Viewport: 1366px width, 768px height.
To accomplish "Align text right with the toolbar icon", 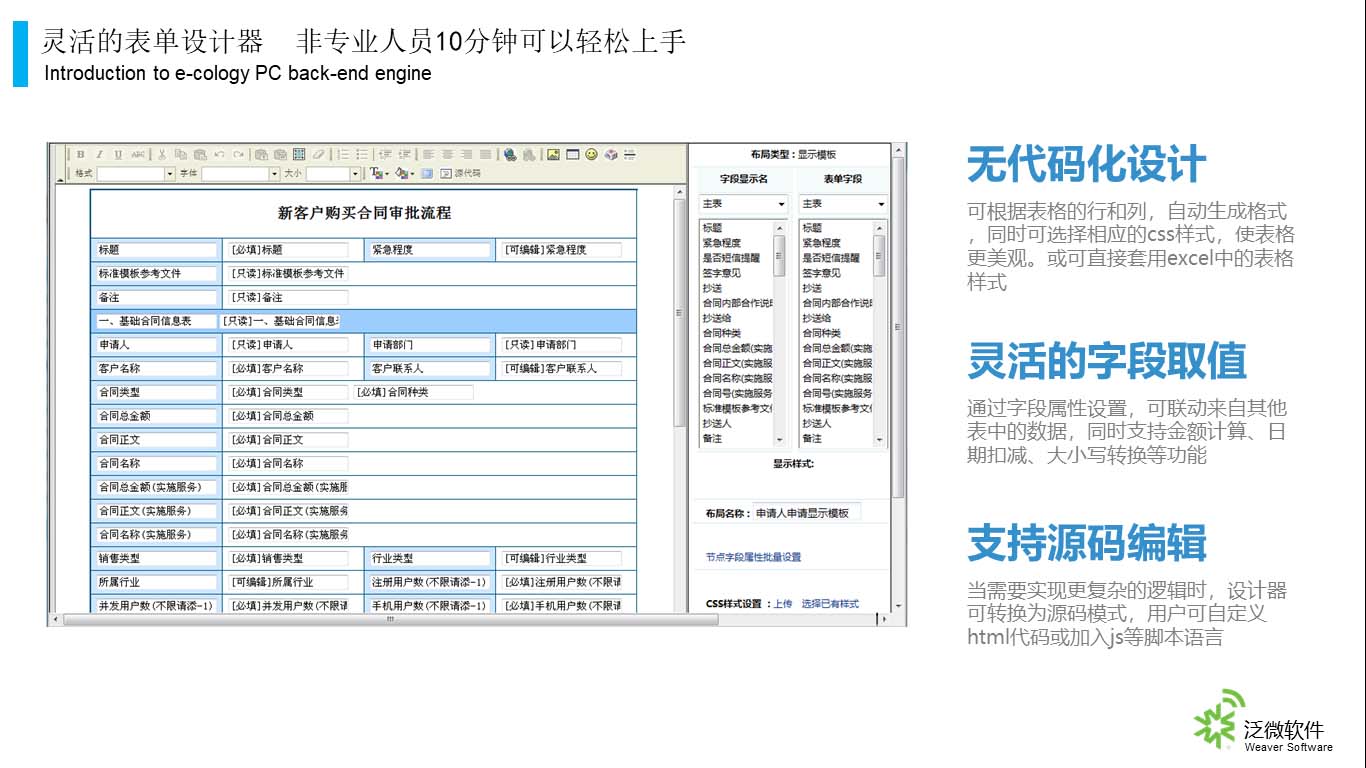I will point(467,154).
